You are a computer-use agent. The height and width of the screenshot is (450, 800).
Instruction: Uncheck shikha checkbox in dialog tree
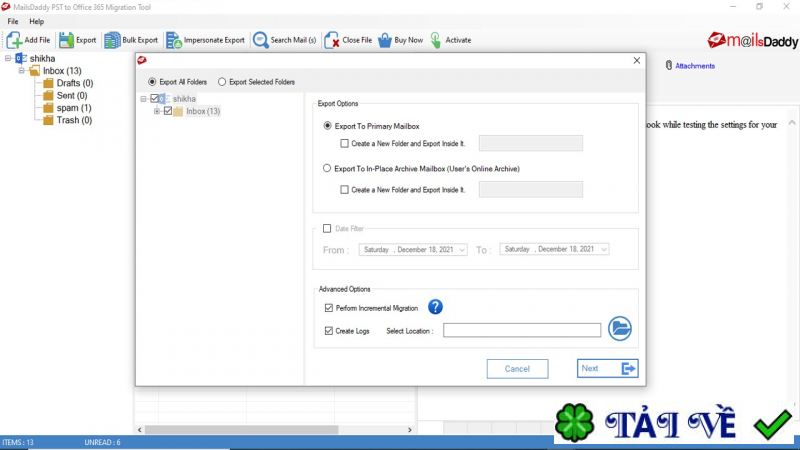(154, 98)
